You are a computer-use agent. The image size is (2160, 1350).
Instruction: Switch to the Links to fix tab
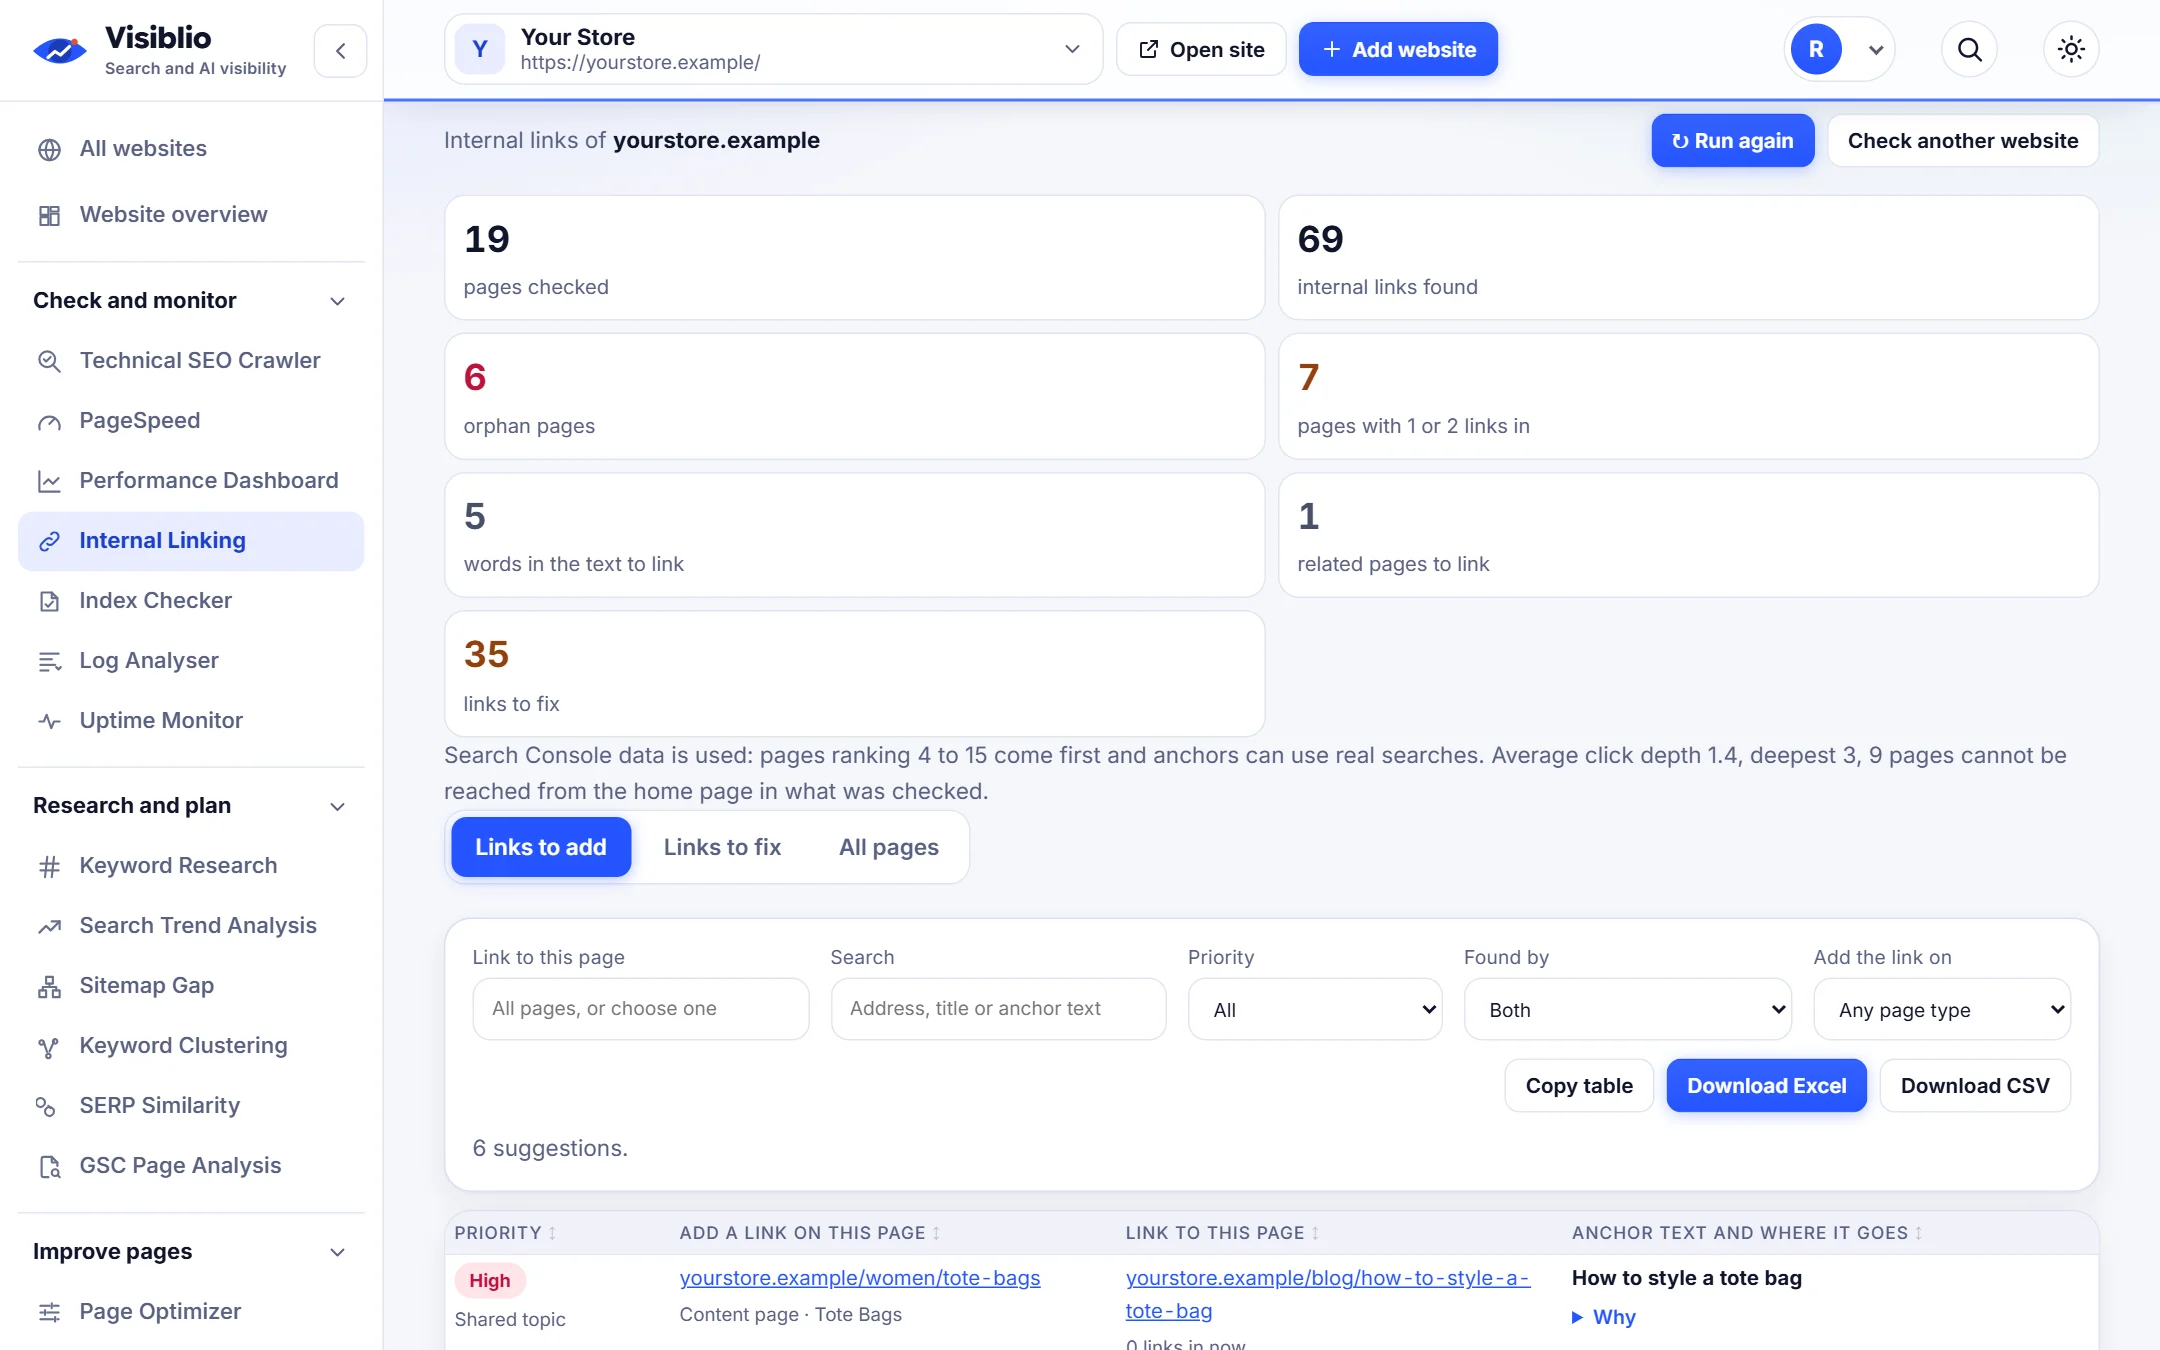coord(722,847)
